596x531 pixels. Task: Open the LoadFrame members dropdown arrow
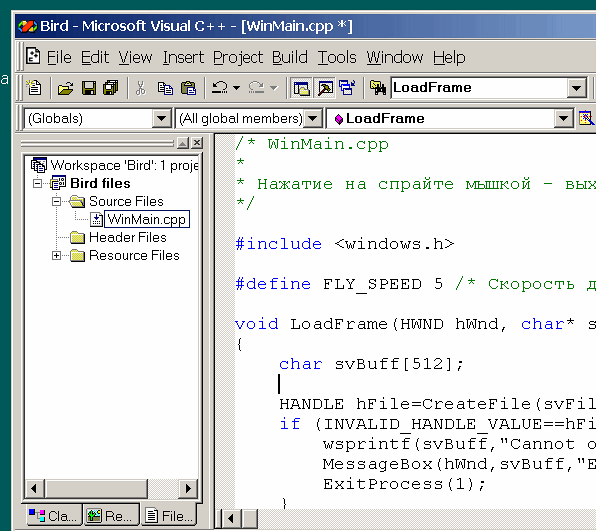pos(563,119)
